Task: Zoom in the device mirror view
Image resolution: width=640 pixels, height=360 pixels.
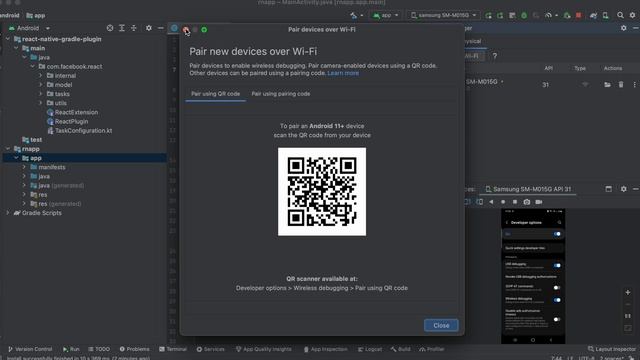Action: pyautogui.click(x=628, y=293)
